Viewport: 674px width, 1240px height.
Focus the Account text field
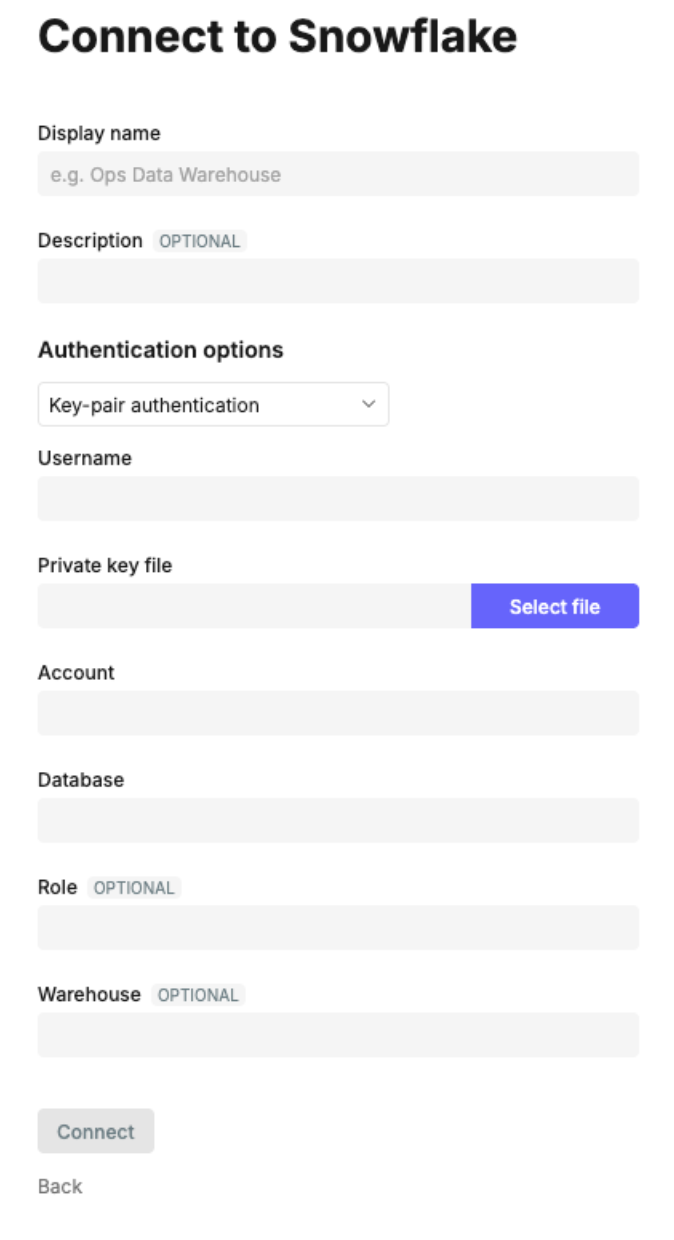click(x=337, y=713)
